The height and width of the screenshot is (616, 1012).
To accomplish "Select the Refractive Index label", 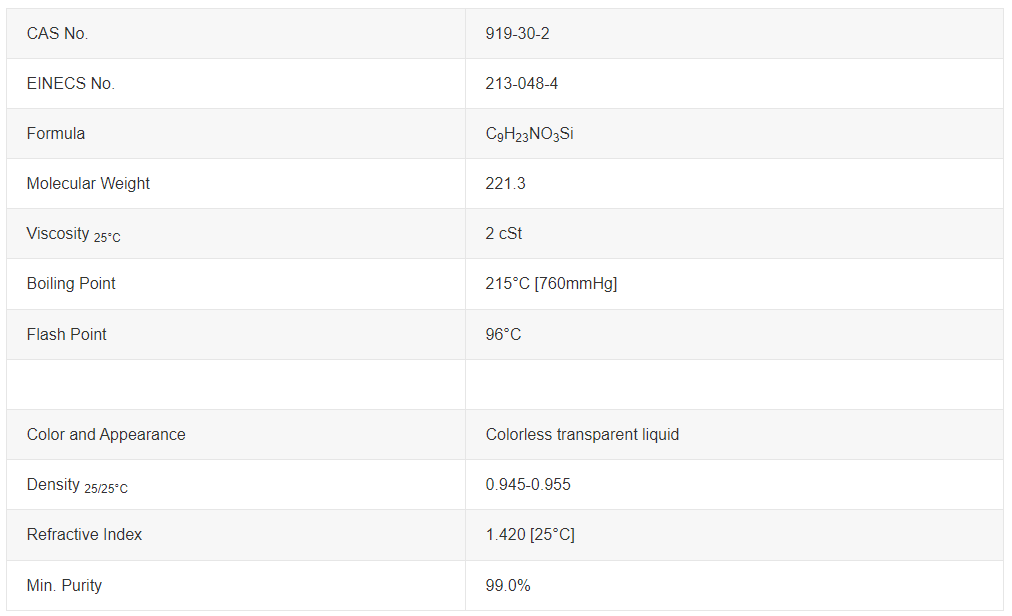I will (84, 535).
